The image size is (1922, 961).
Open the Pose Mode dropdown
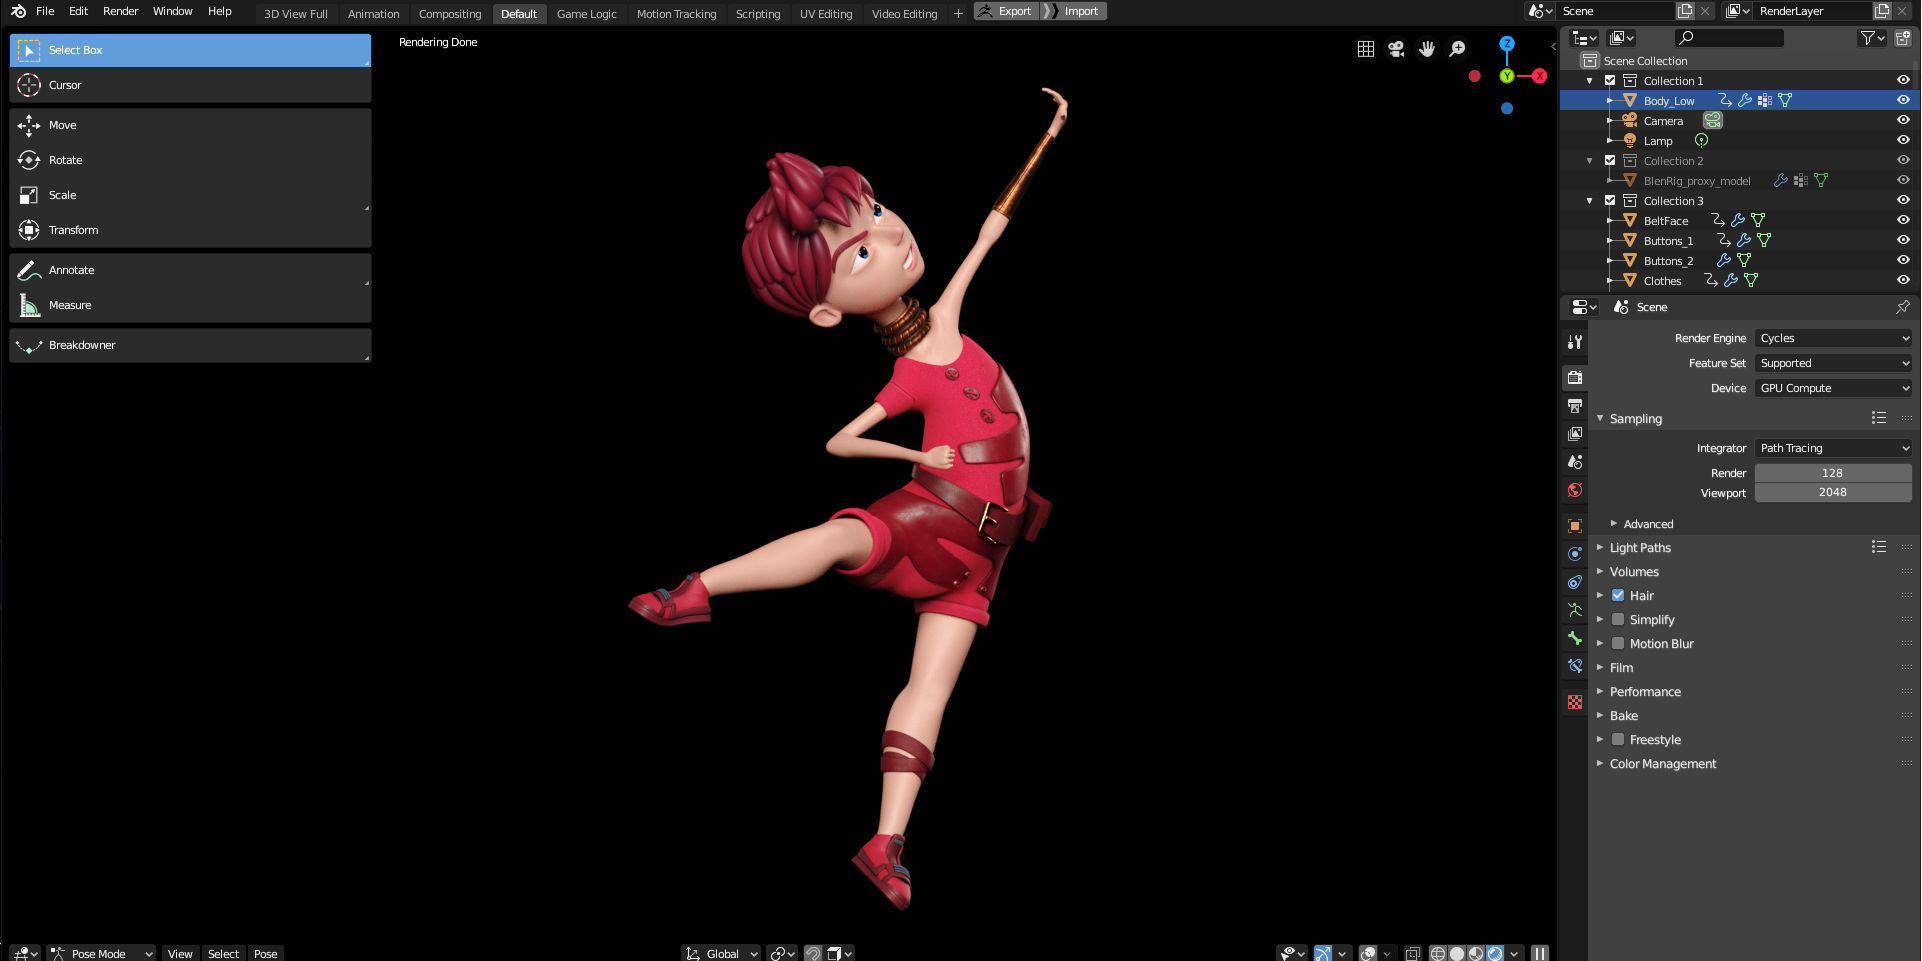[102, 953]
